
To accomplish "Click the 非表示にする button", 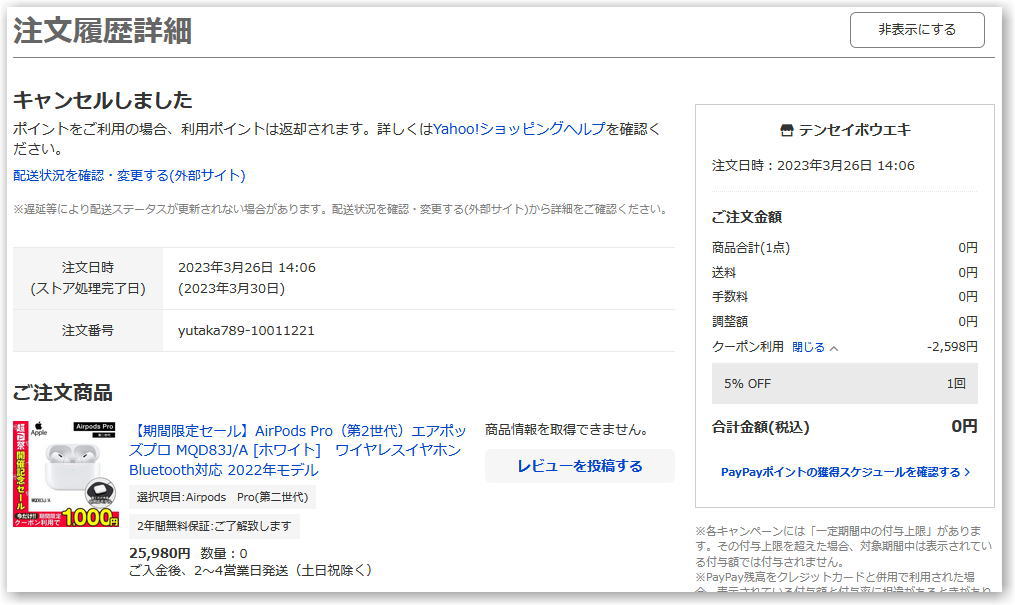I will tap(917, 30).
